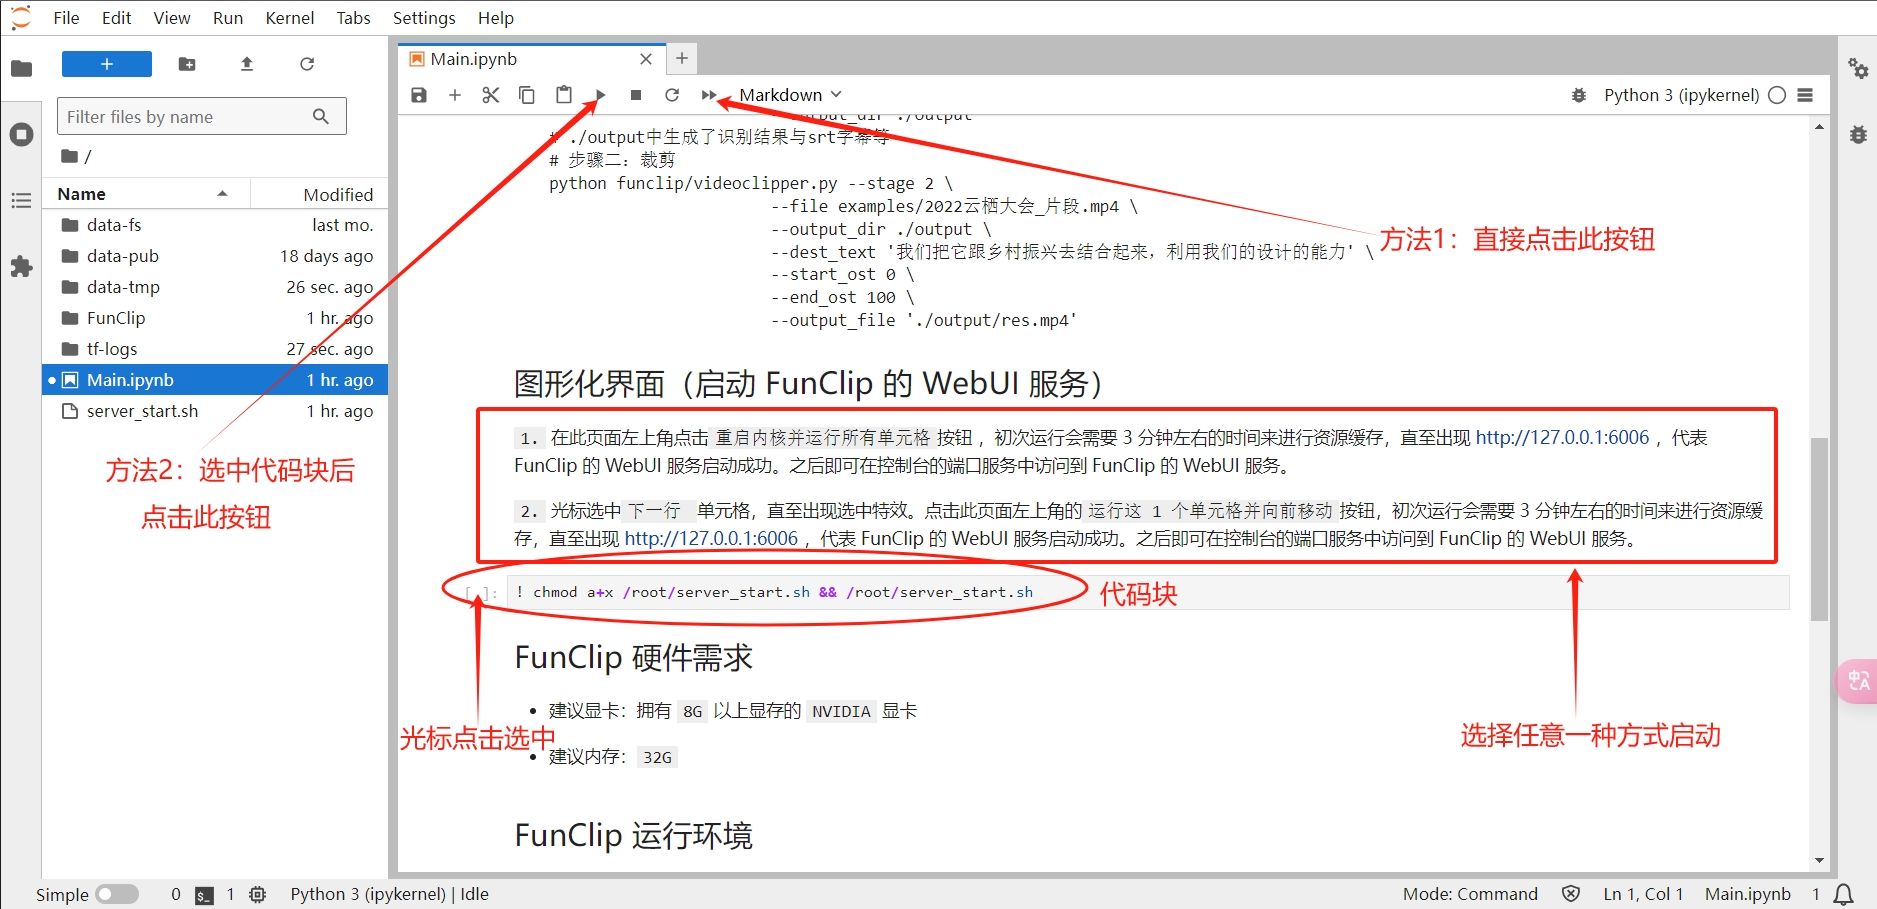This screenshot has height=909, width=1877.
Task: Select the data-fs folder
Action: [x=215, y=225]
